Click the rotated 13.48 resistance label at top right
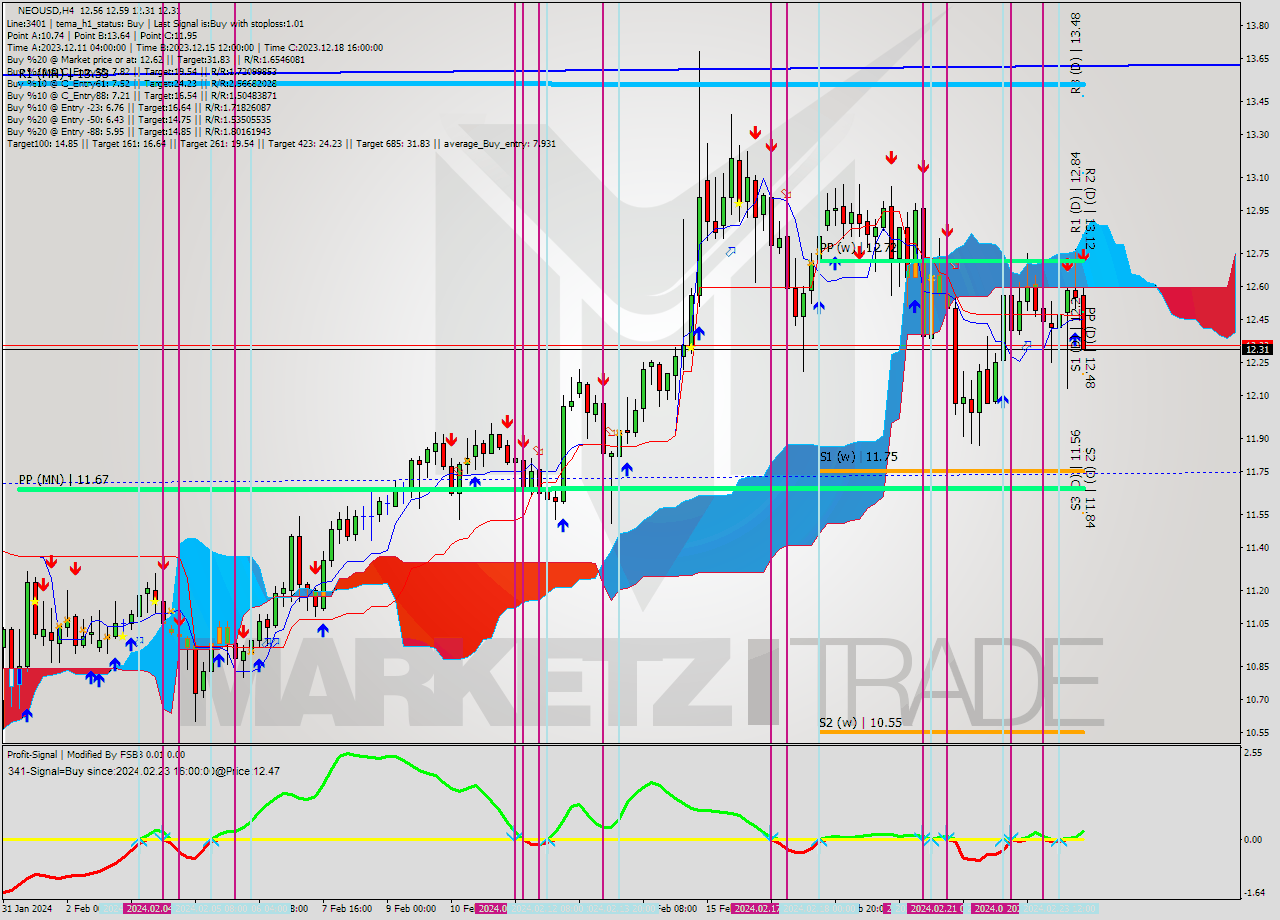This screenshot has height=920, width=1280. pos(1075,52)
